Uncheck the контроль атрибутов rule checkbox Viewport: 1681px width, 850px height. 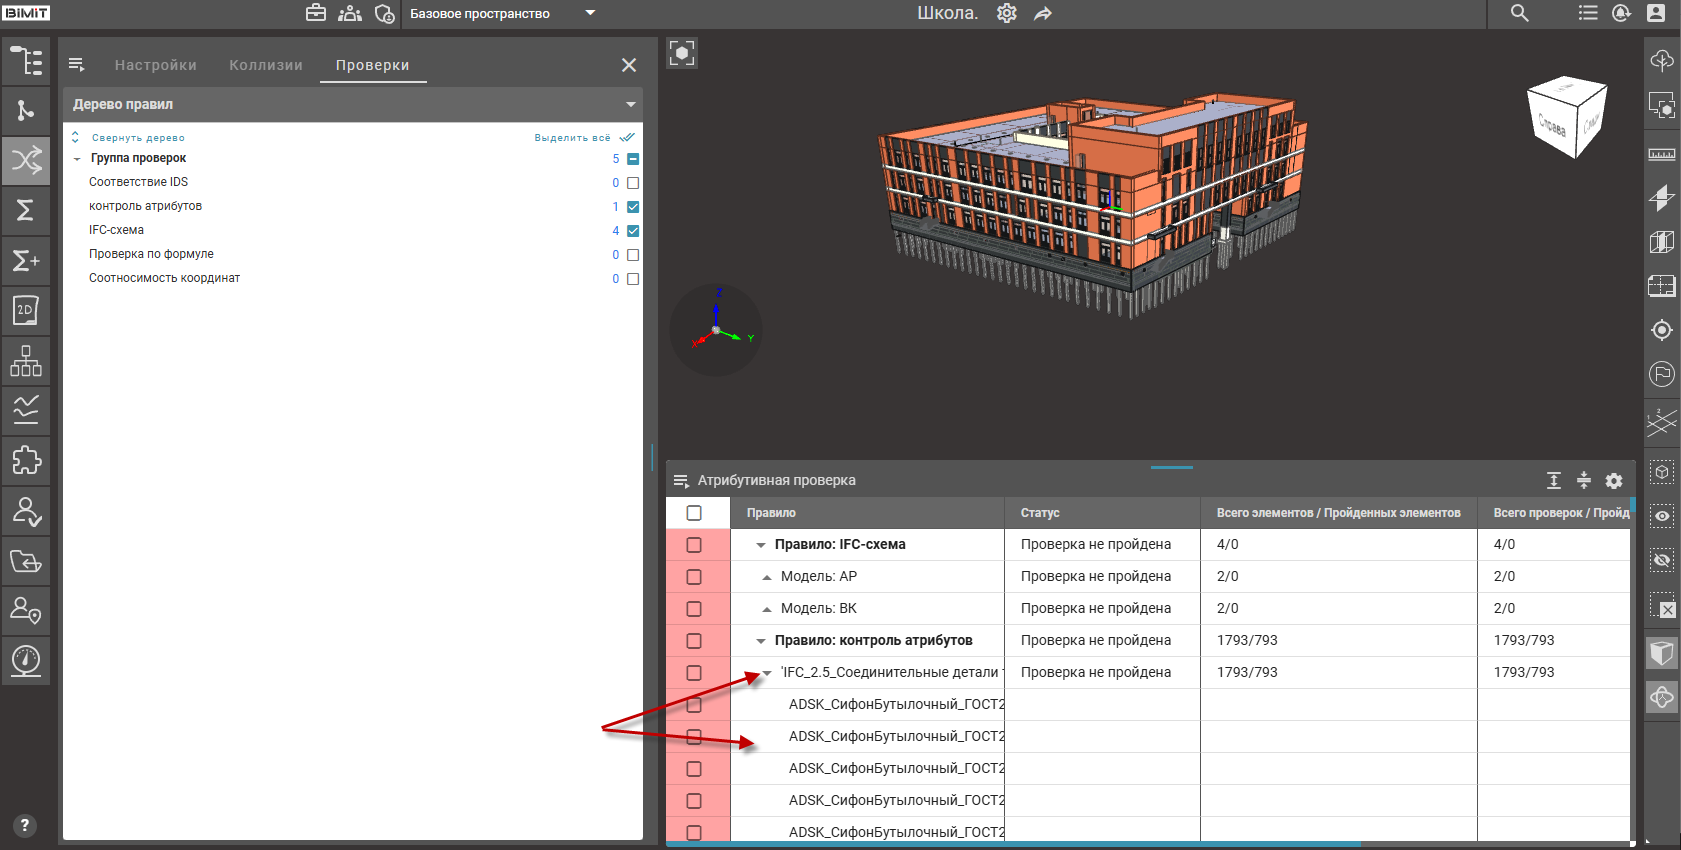633,207
